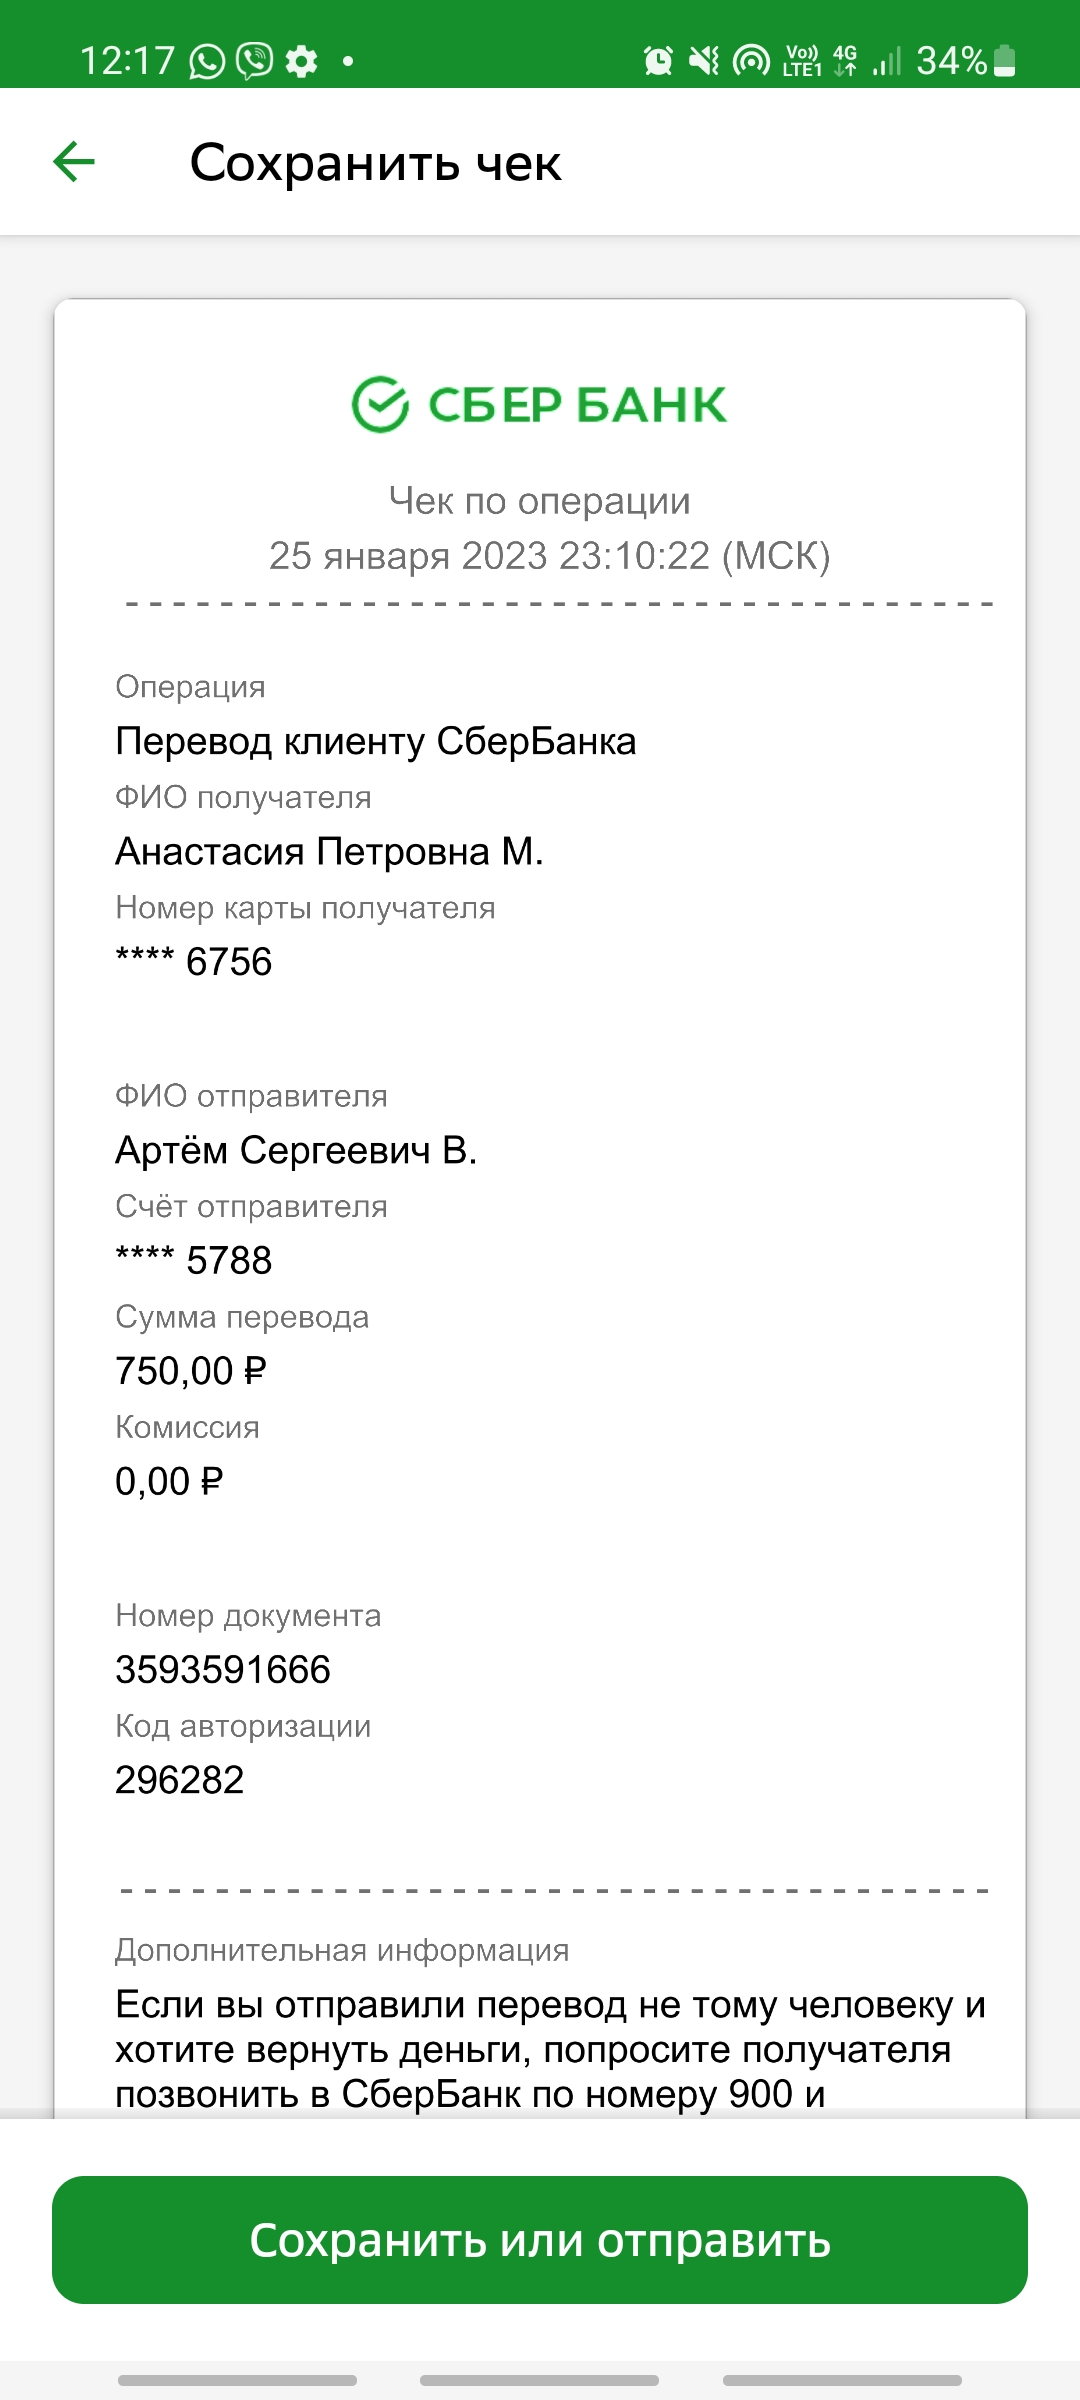Tap the settings gear status icon
Viewport: 1080px width, 2400px height.
[302, 61]
